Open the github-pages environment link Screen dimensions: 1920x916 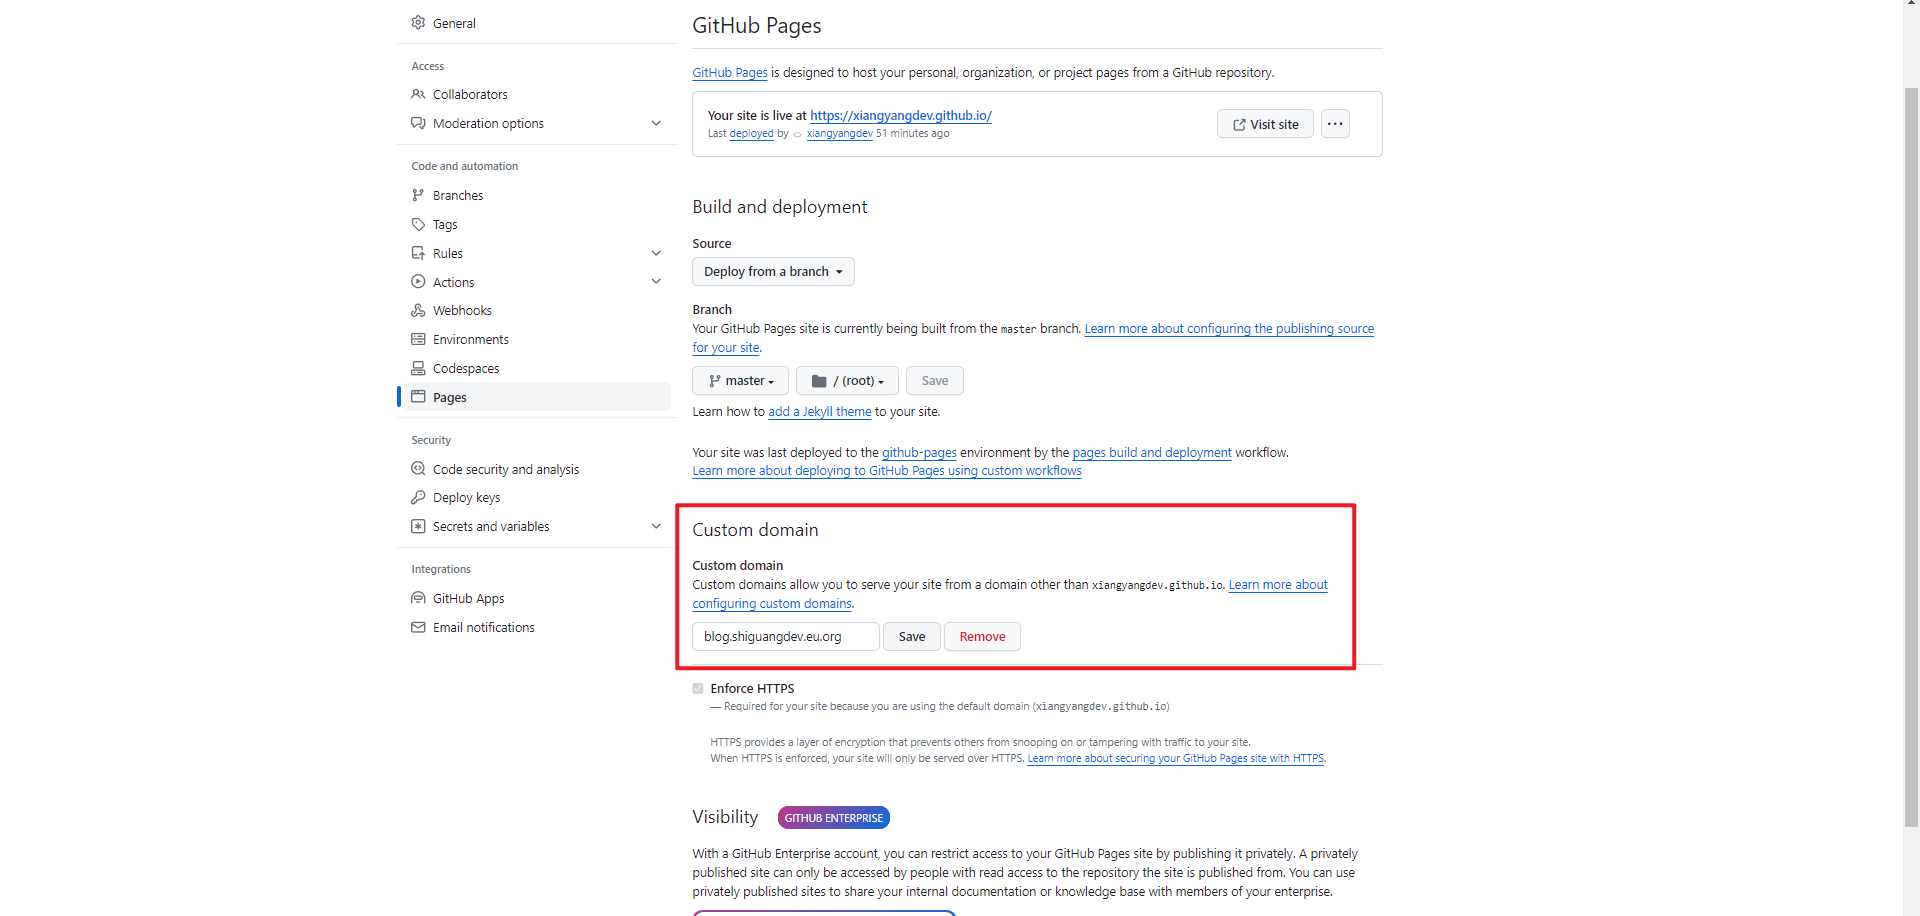[x=919, y=453]
